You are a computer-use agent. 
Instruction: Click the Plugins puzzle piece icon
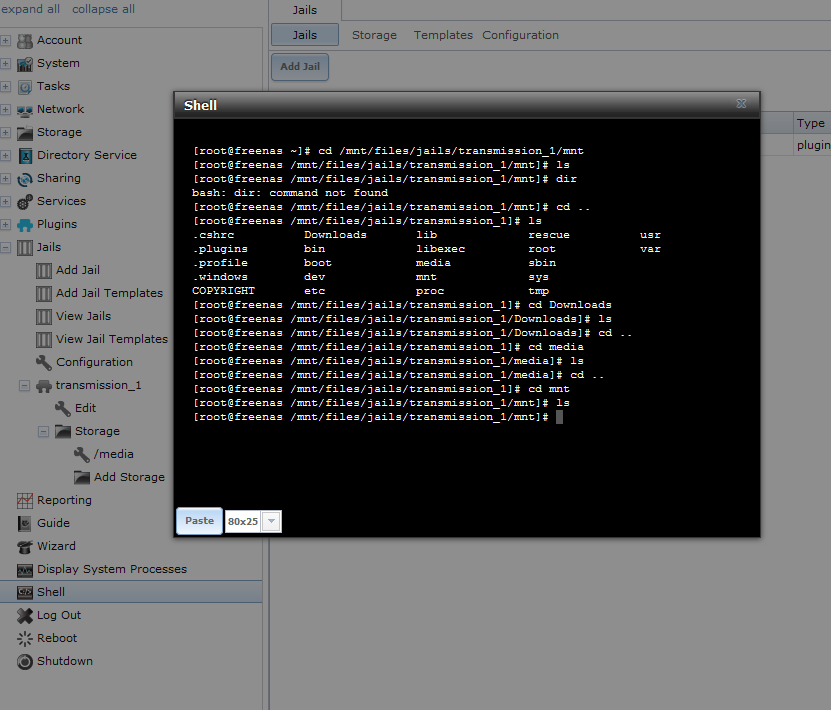point(24,225)
